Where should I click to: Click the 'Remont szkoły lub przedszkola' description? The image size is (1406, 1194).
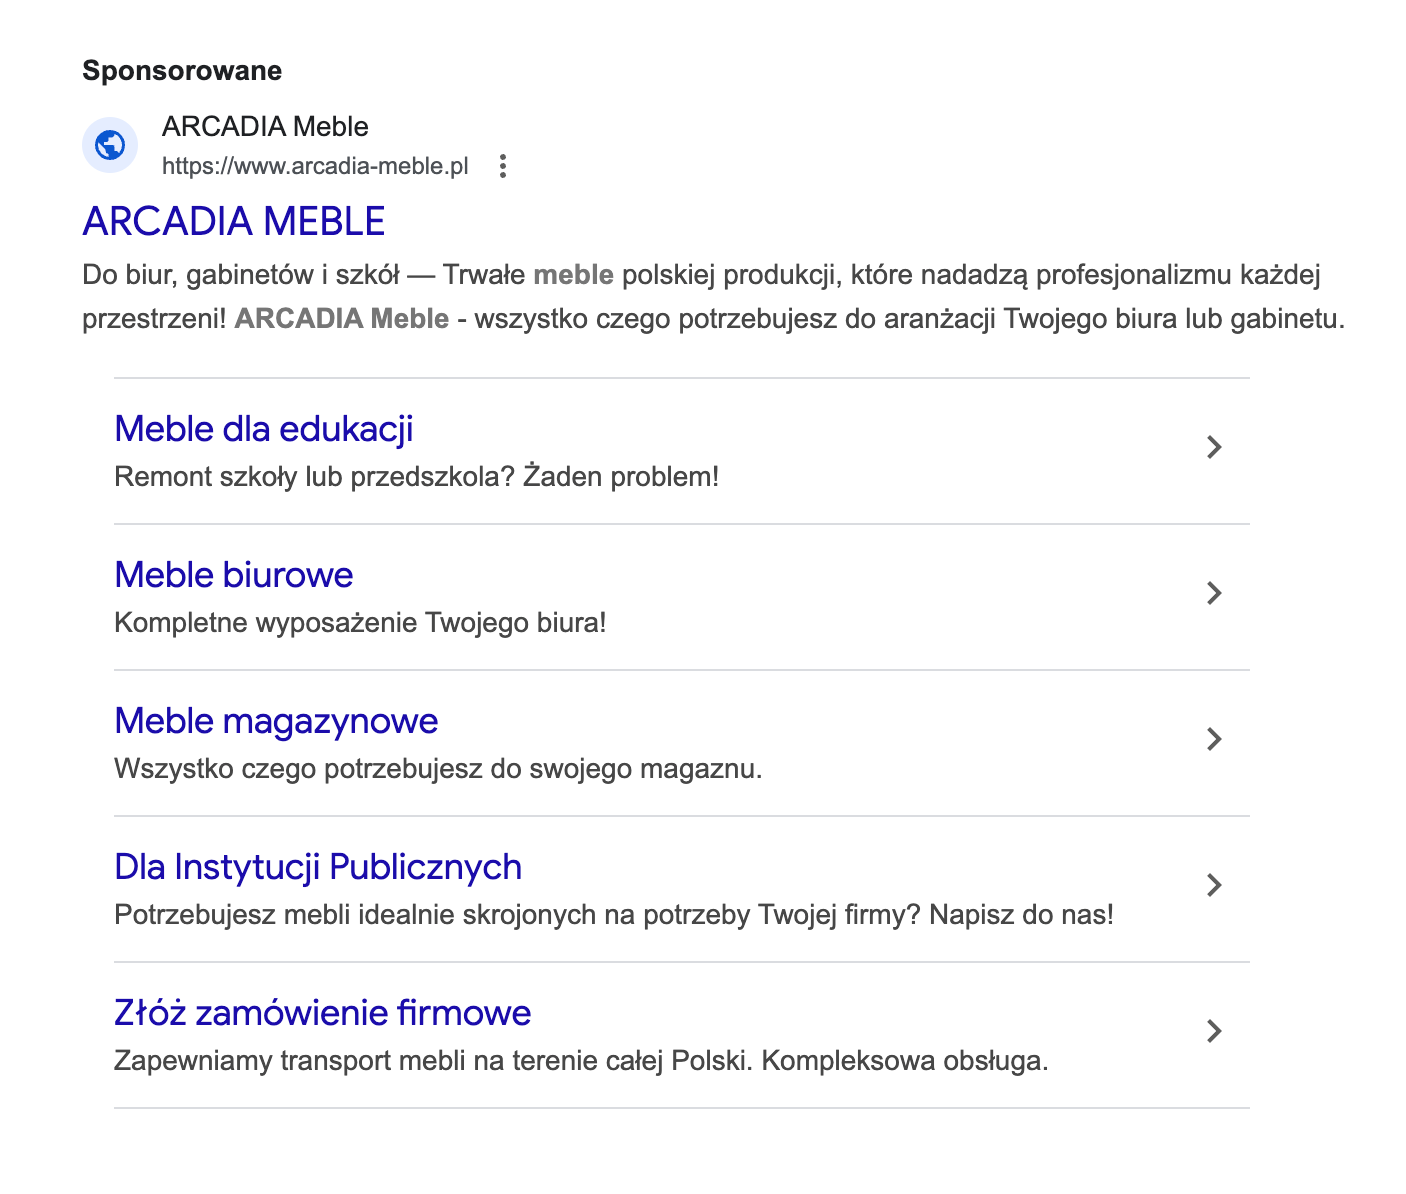point(416,477)
